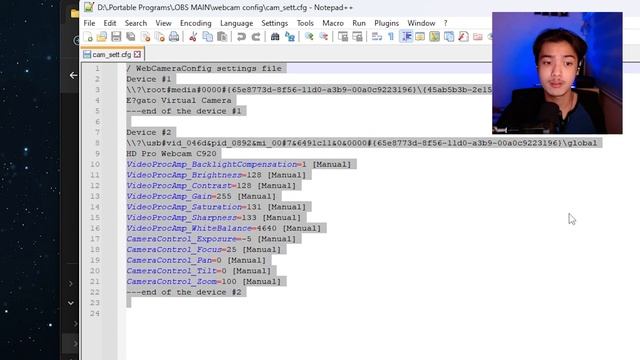Open the View menu

(163, 23)
